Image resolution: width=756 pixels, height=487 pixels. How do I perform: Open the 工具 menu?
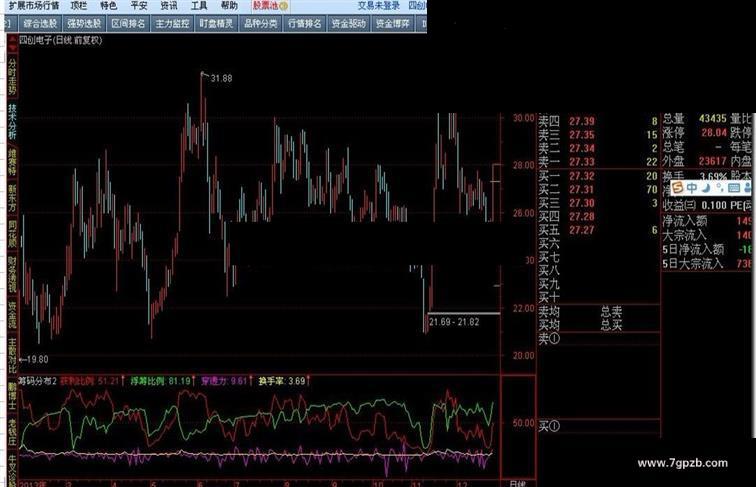[199, 6]
